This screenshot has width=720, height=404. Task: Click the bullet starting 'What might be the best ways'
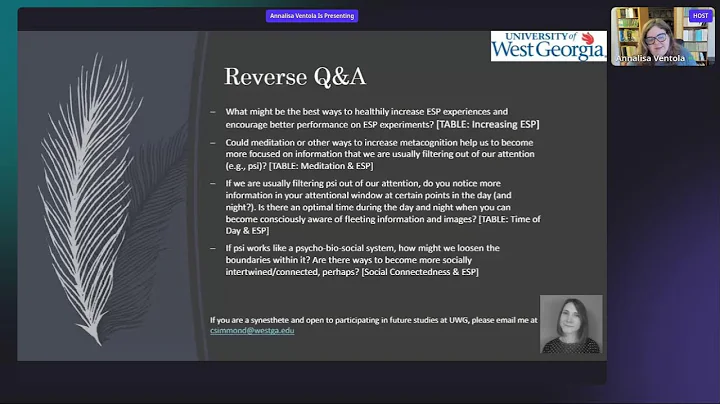(382, 118)
